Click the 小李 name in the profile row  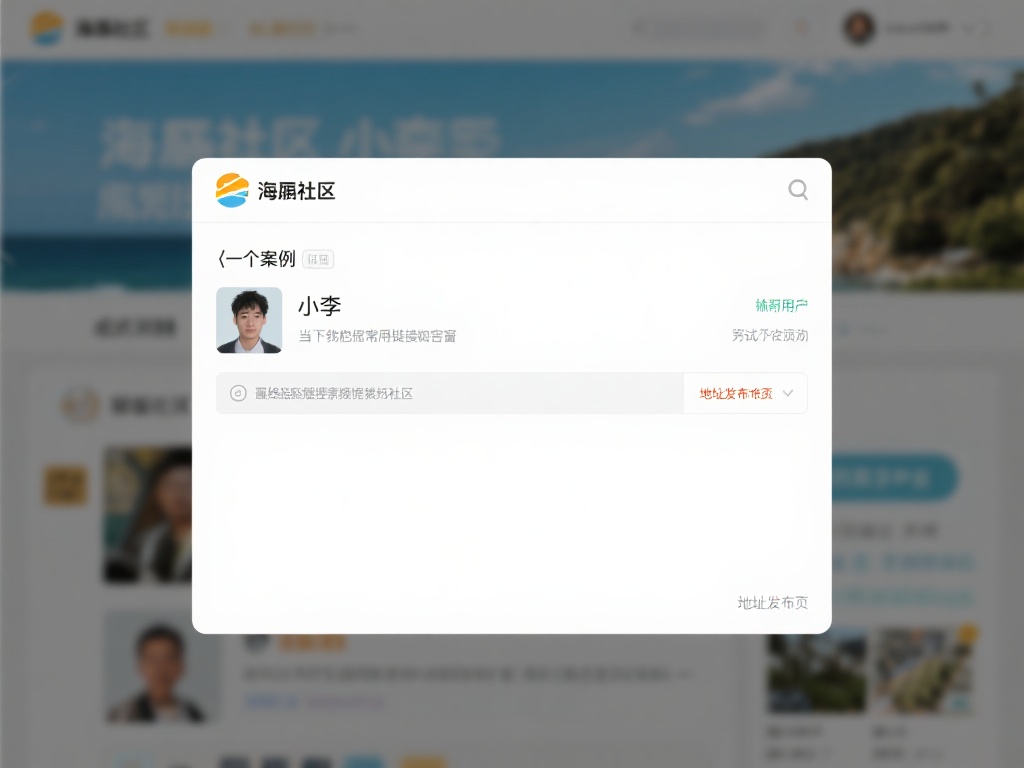point(320,306)
